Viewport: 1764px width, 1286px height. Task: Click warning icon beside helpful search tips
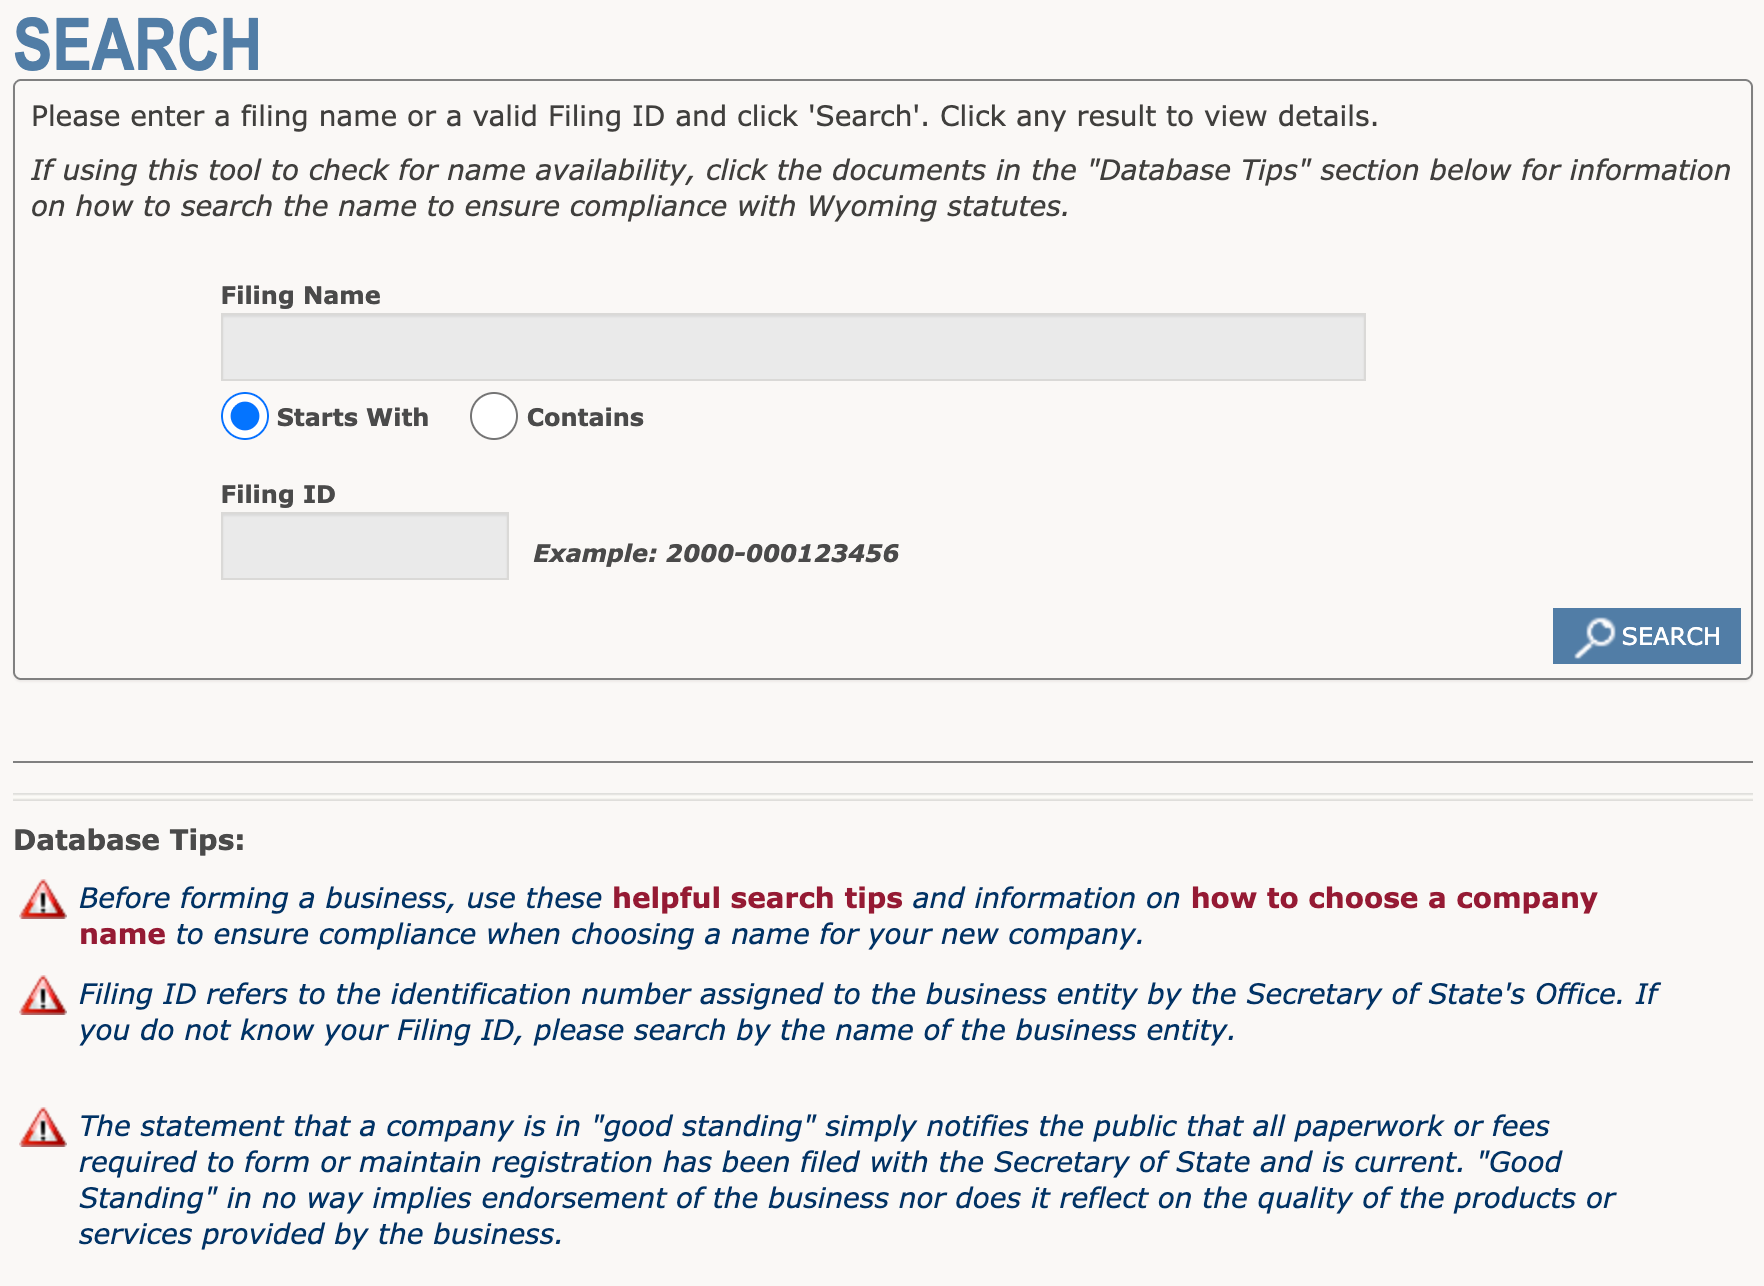tap(43, 900)
